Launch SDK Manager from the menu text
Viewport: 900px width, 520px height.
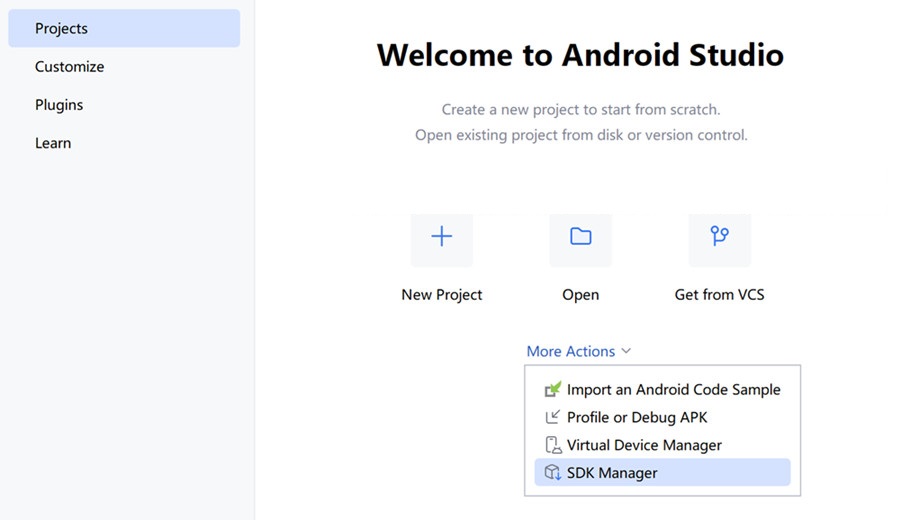612,473
